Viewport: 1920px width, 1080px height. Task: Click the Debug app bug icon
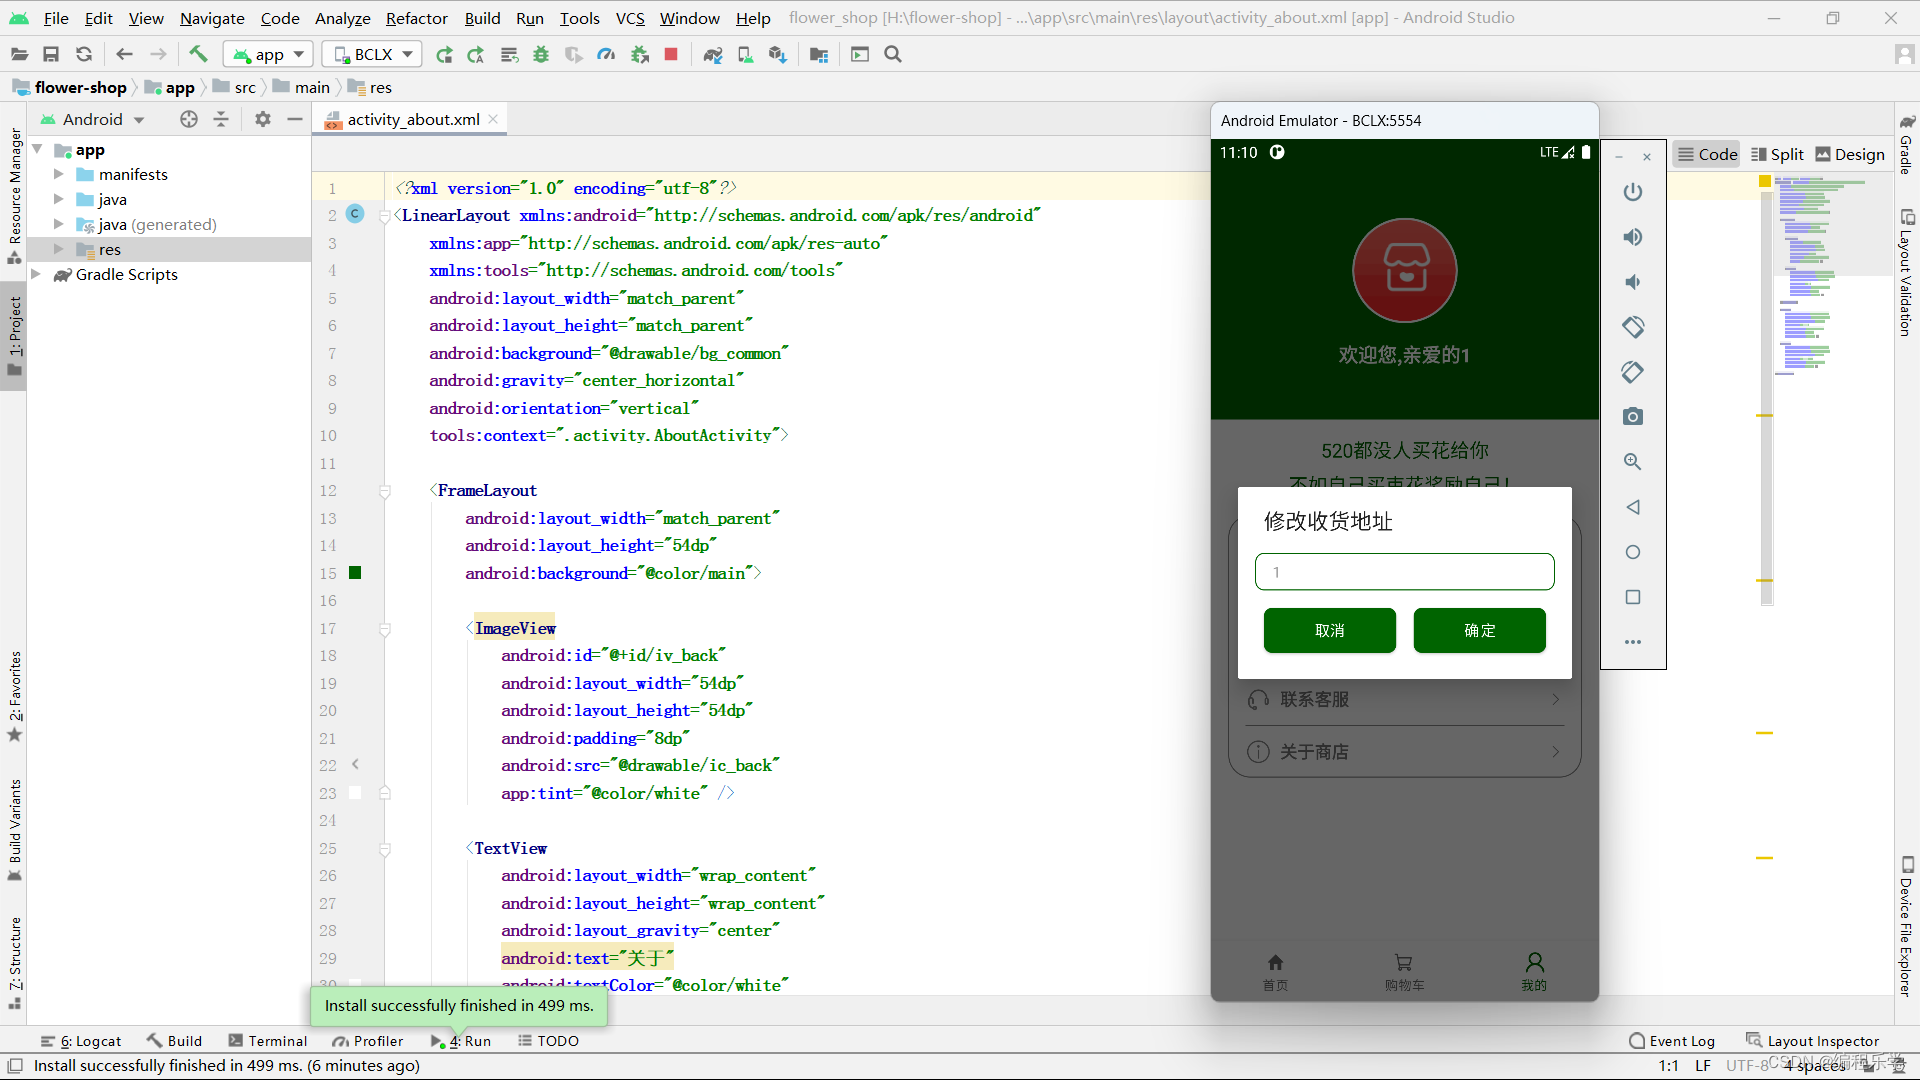(541, 54)
